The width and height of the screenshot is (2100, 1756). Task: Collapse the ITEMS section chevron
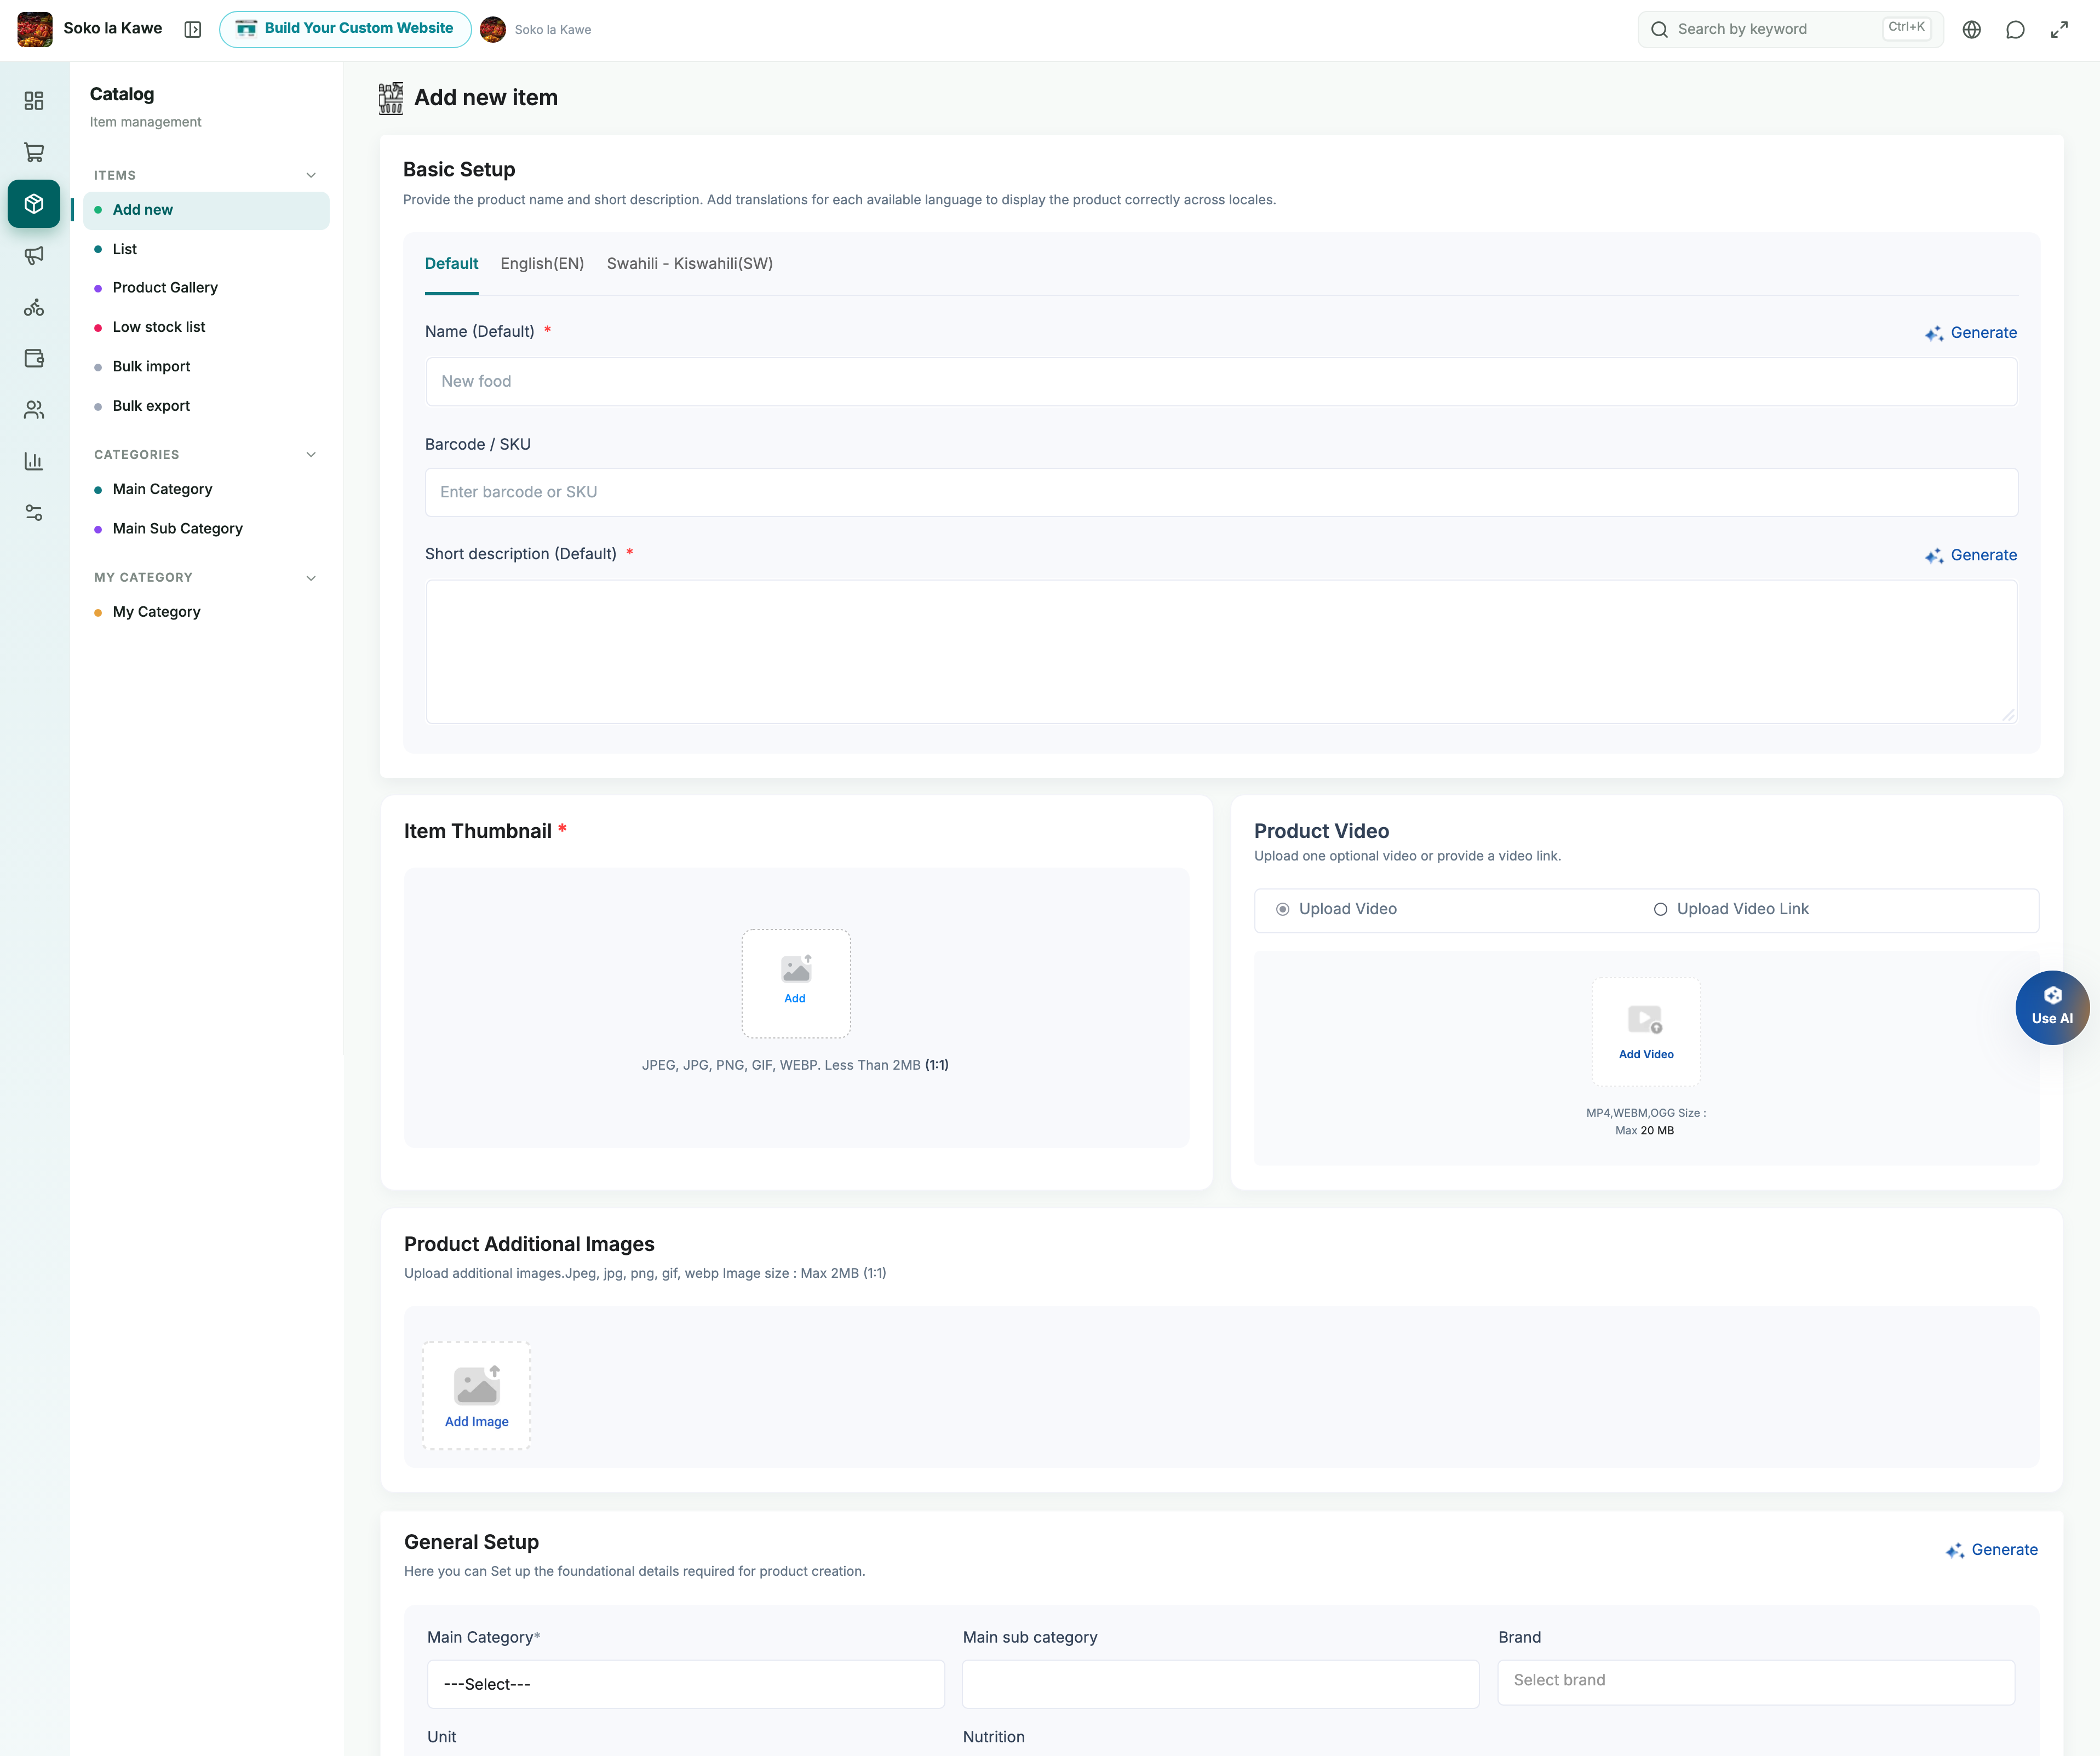click(x=311, y=175)
